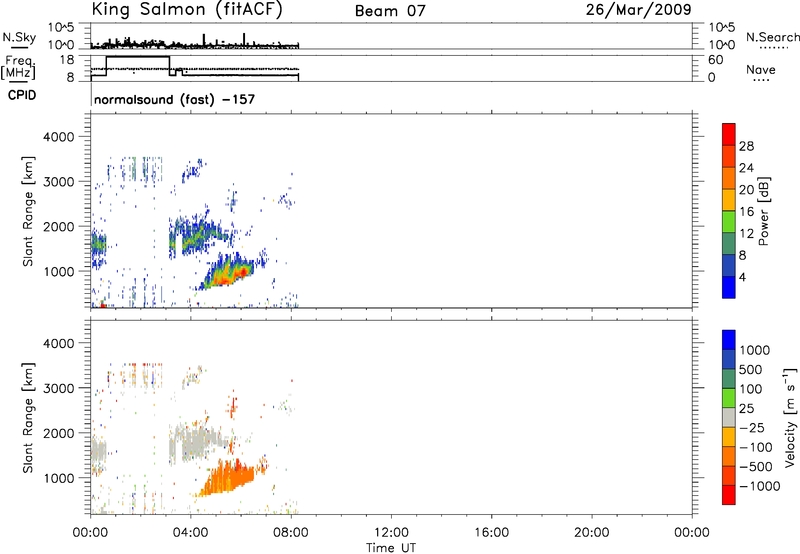The height and width of the screenshot is (554, 800).
Task: Click the teal 8-12 dB Power colorbar segment
Action: [x=729, y=244]
